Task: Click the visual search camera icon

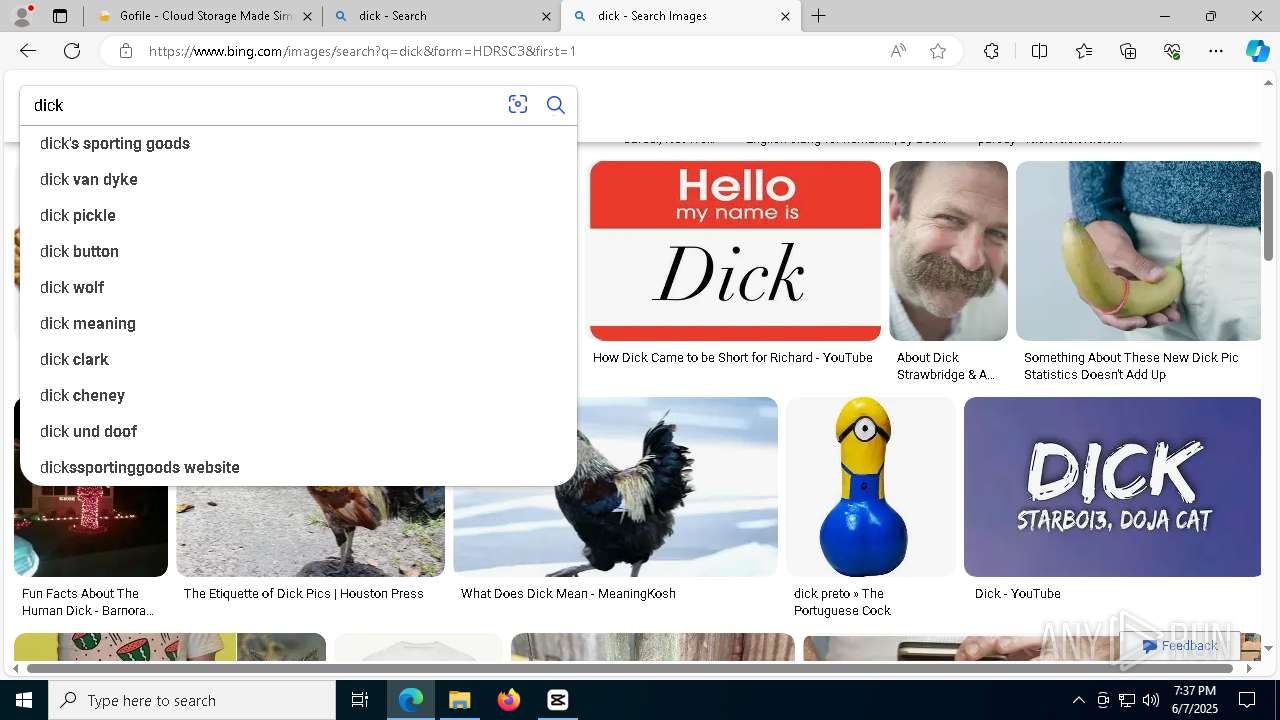Action: [517, 105]
